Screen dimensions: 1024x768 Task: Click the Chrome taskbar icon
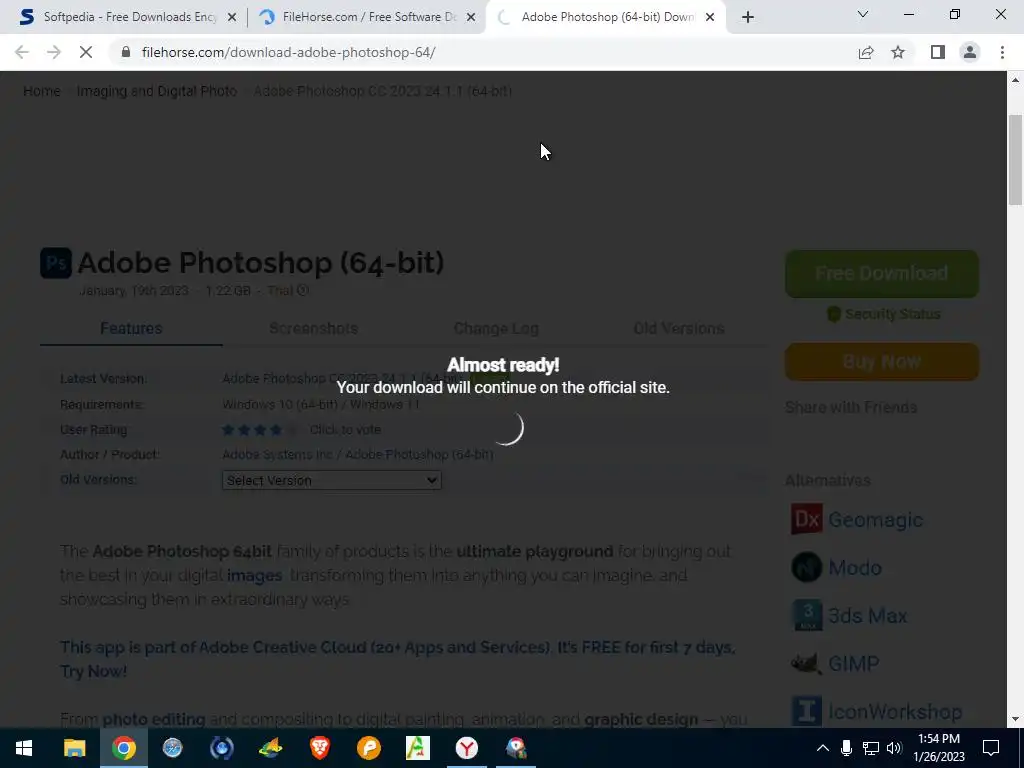(x=123, y=748)
